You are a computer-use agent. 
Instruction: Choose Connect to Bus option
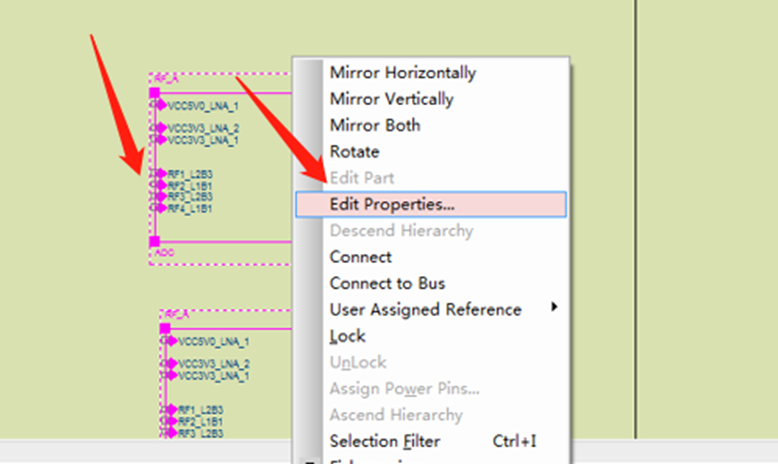[x=387, y=283]
